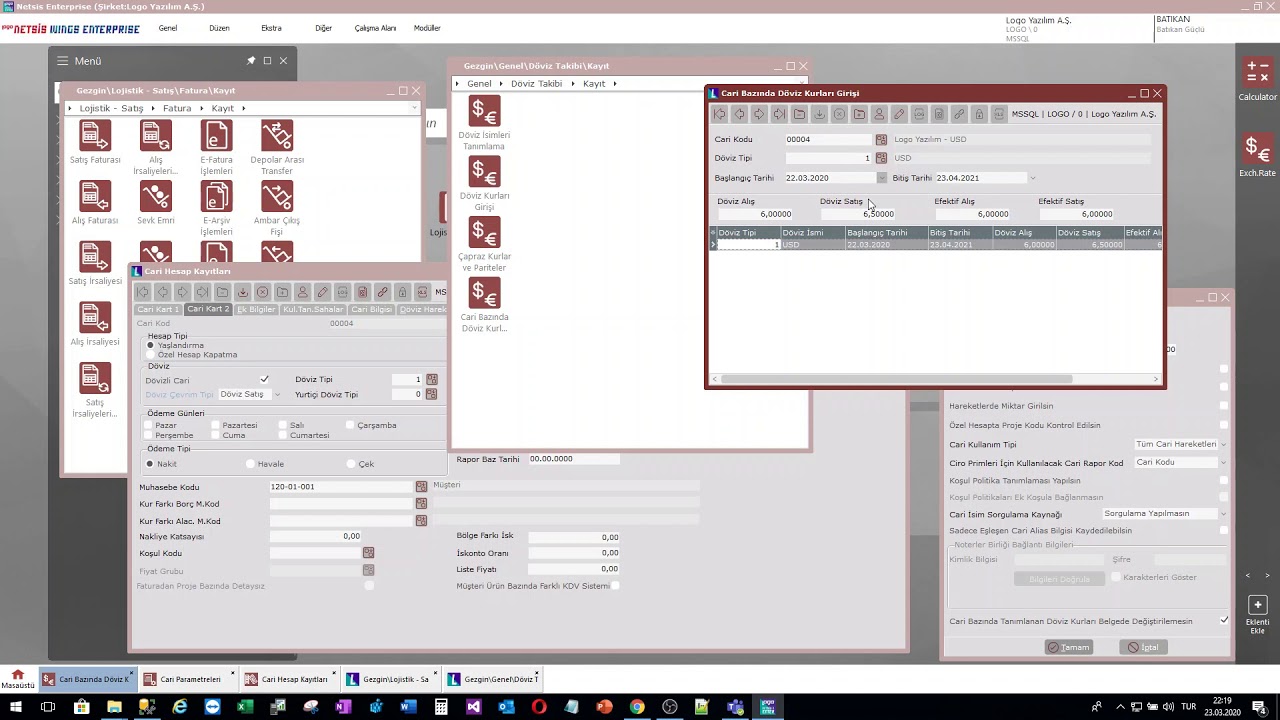Click the Döviz Satış rate field

point(858,214)
